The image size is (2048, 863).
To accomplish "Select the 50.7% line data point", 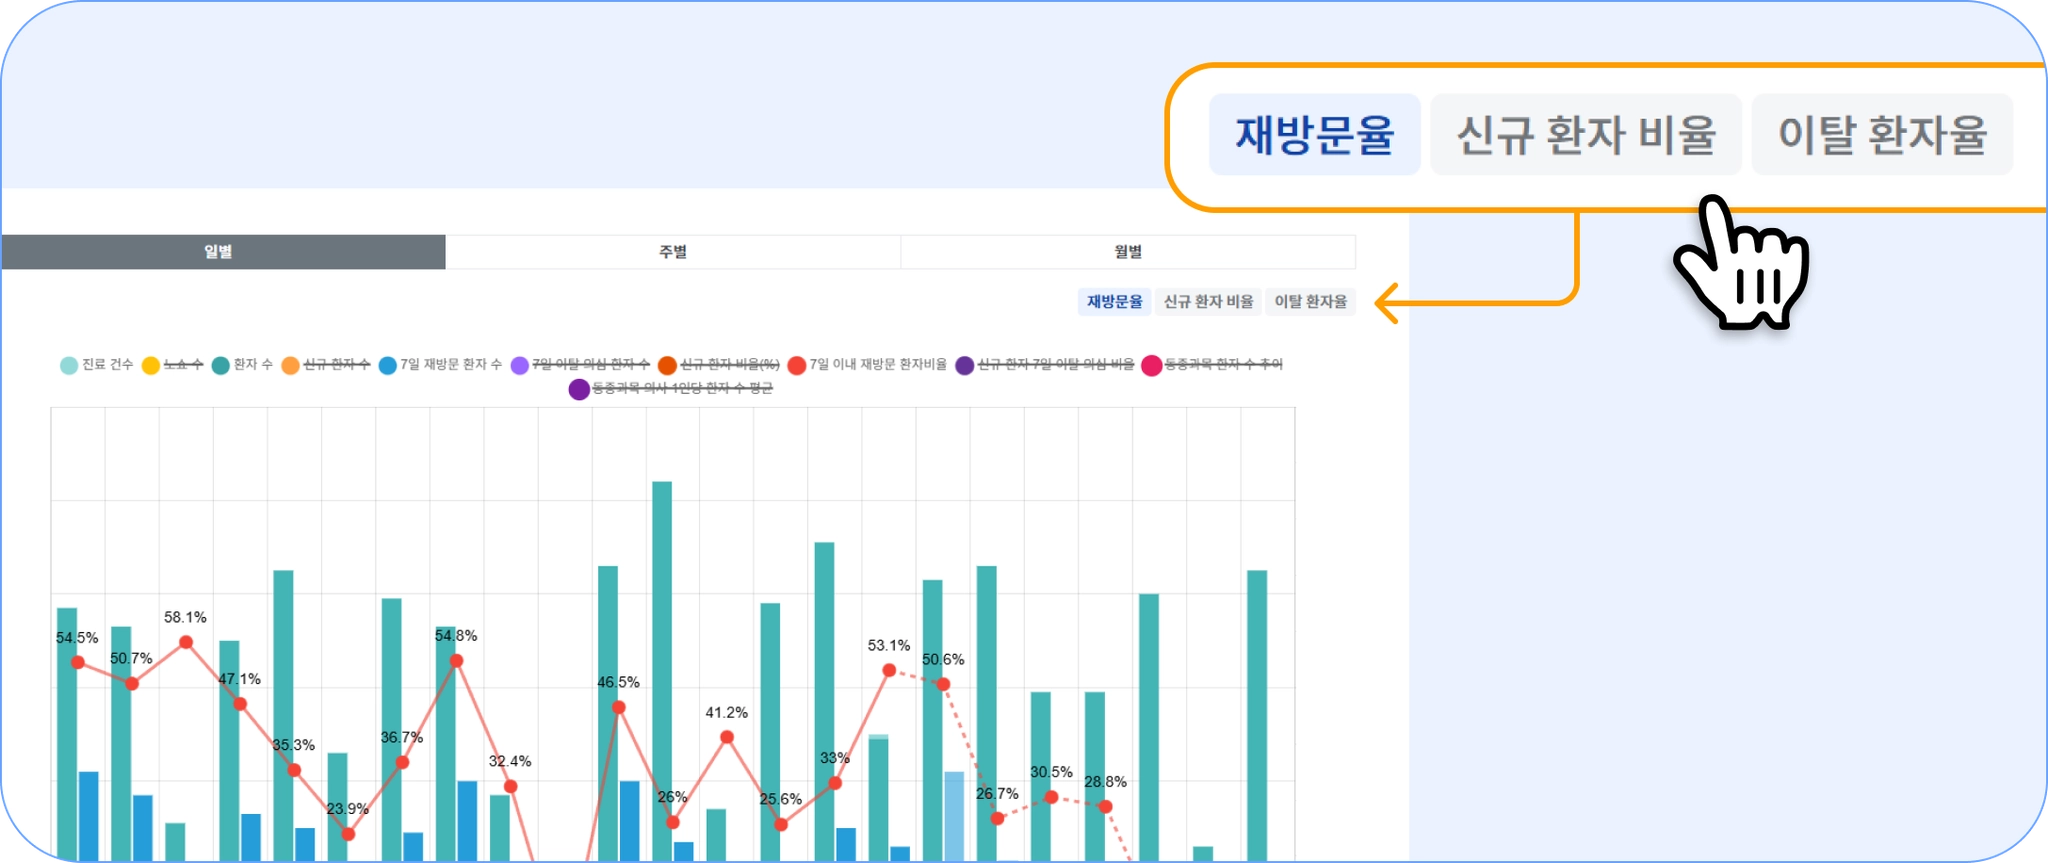I will (132, 683).
